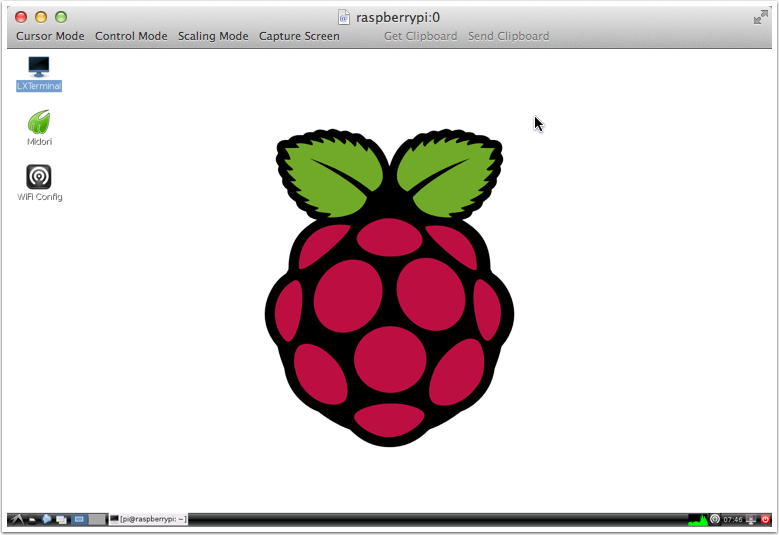Open the file manager from the taskbar

click(x=32, y=520)
